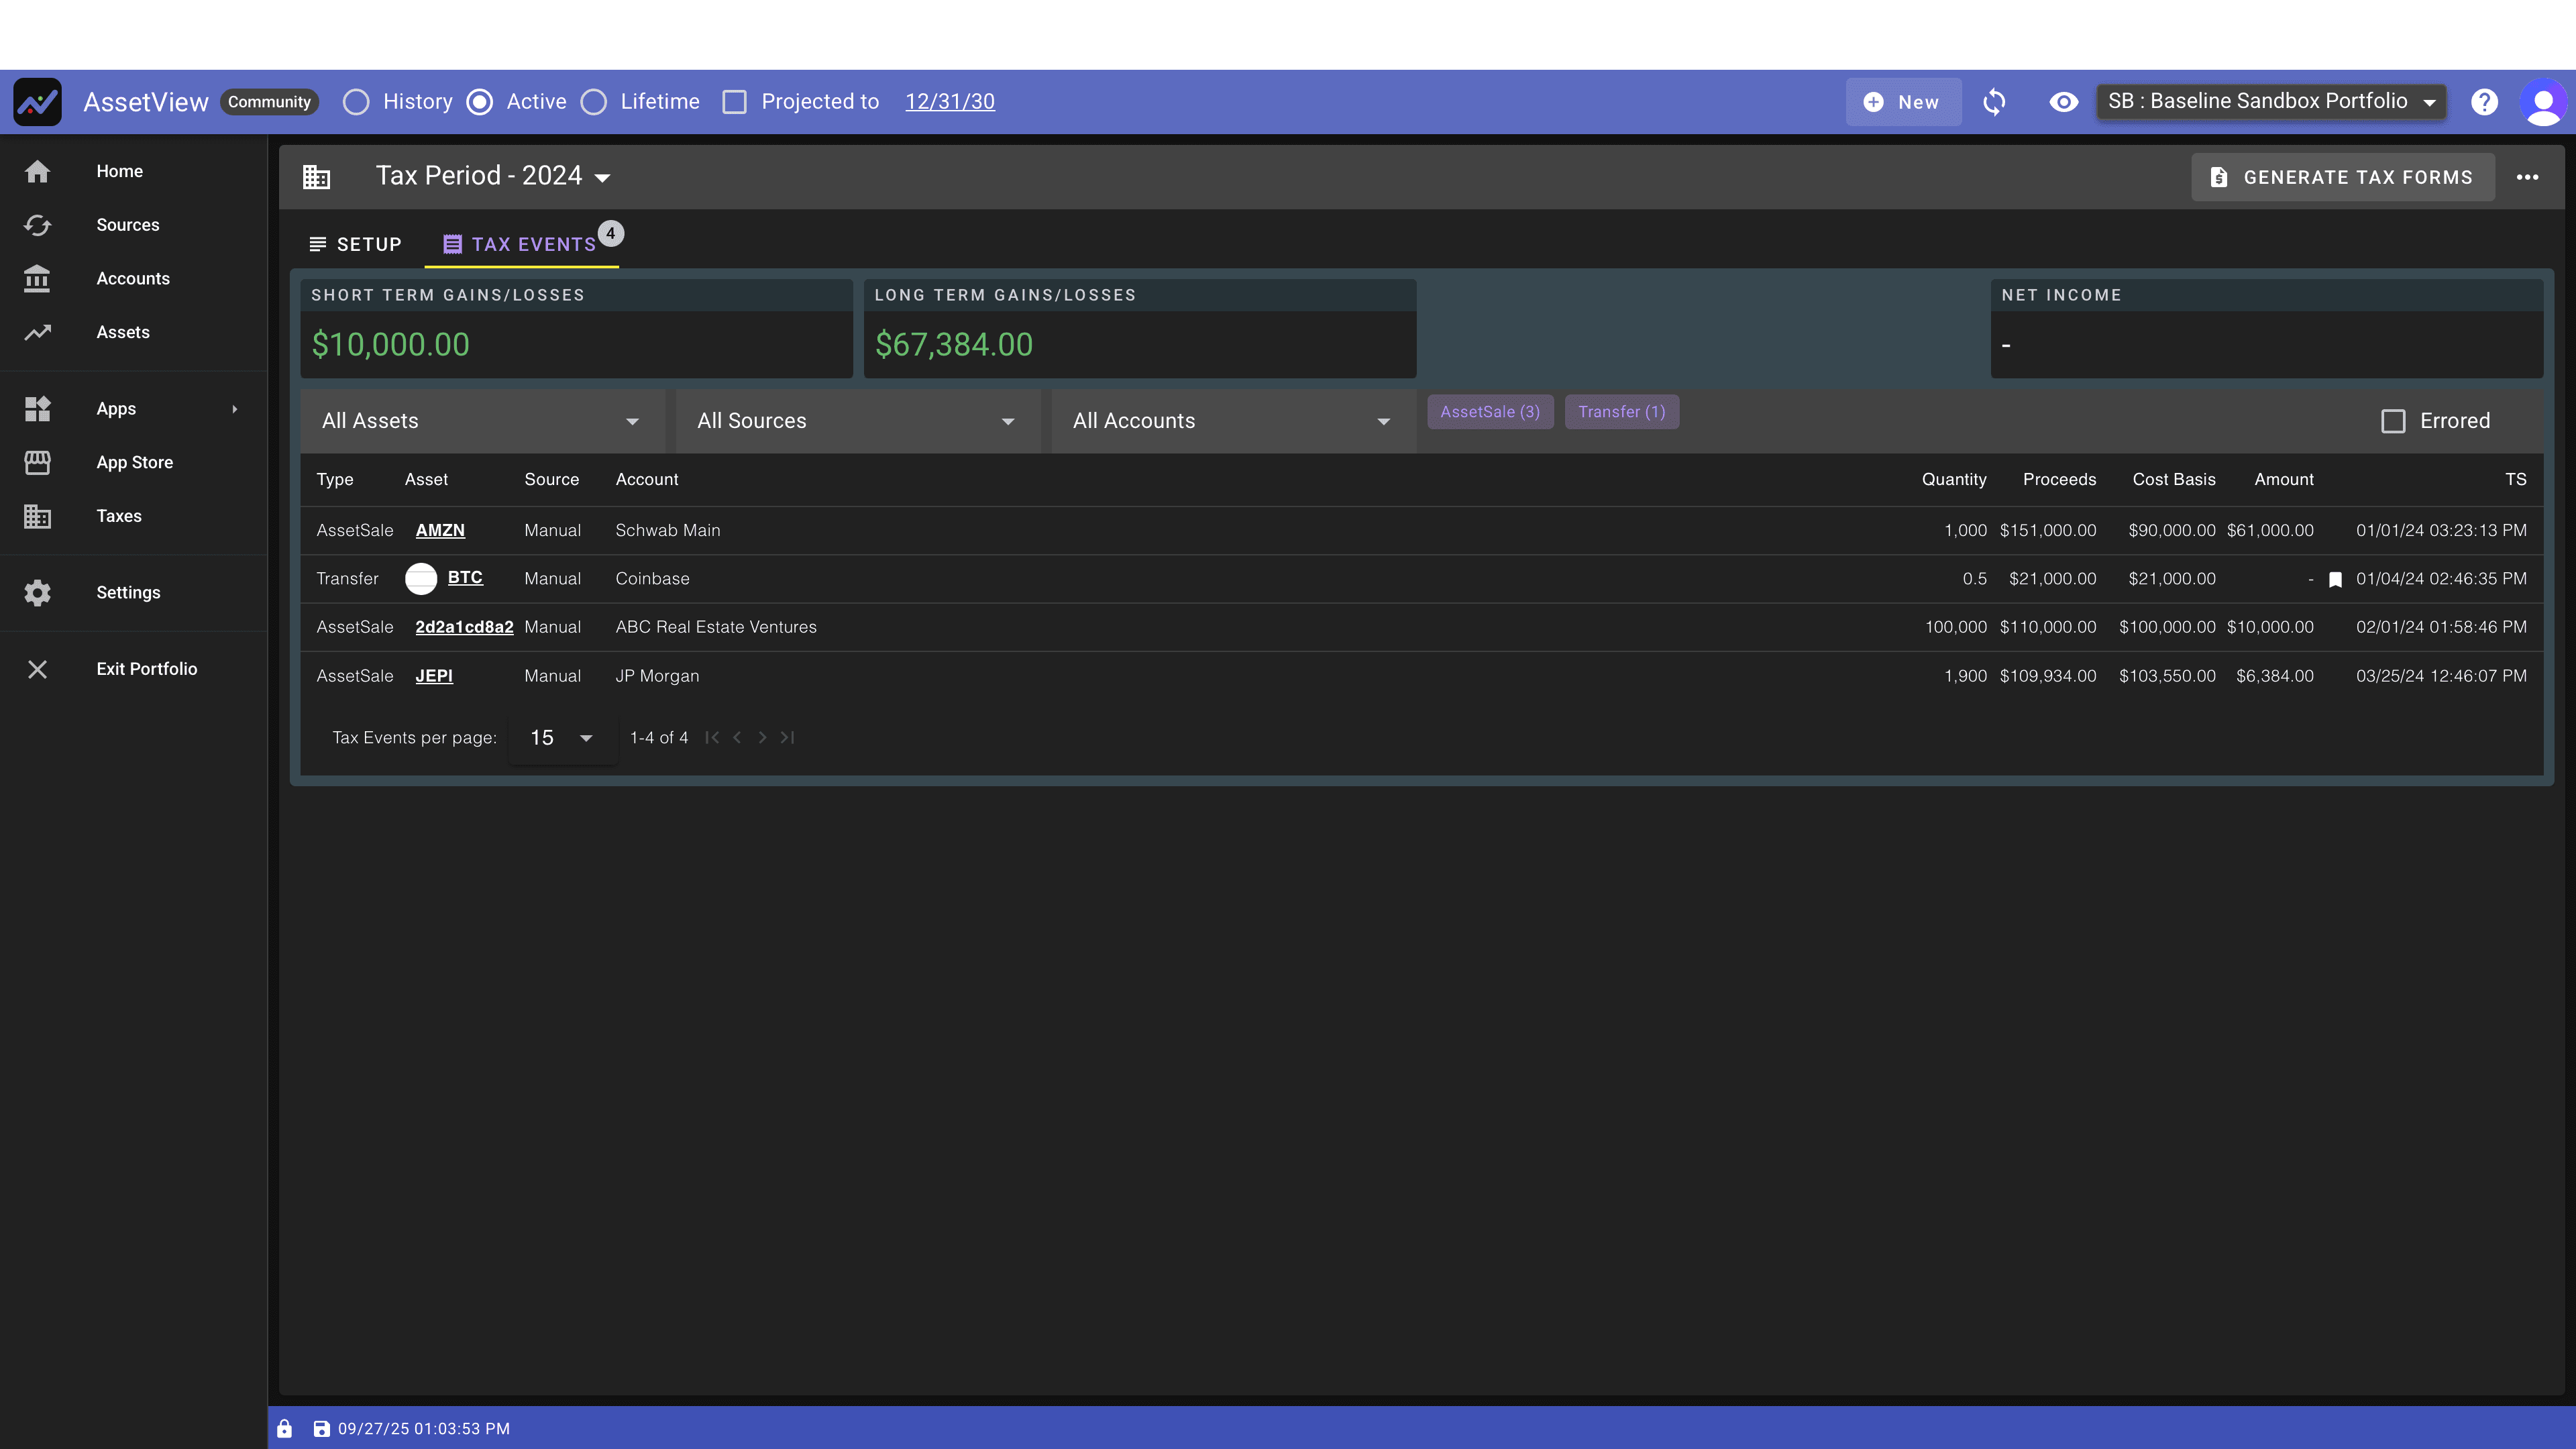Enable the Projected to checkbox
The image size is (2576, 1449).
coord(735,101)
